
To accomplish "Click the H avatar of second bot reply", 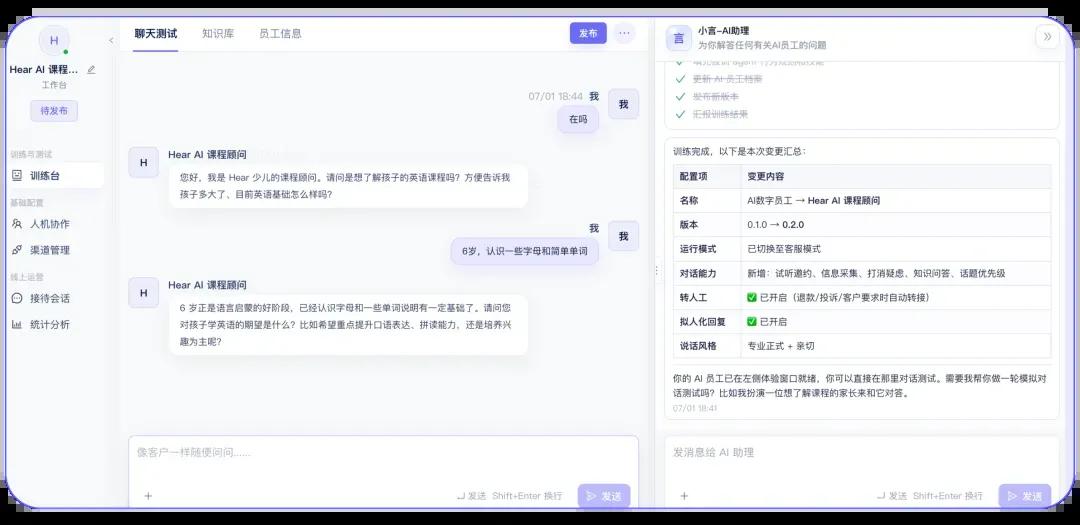I will [x=143, y=293].
